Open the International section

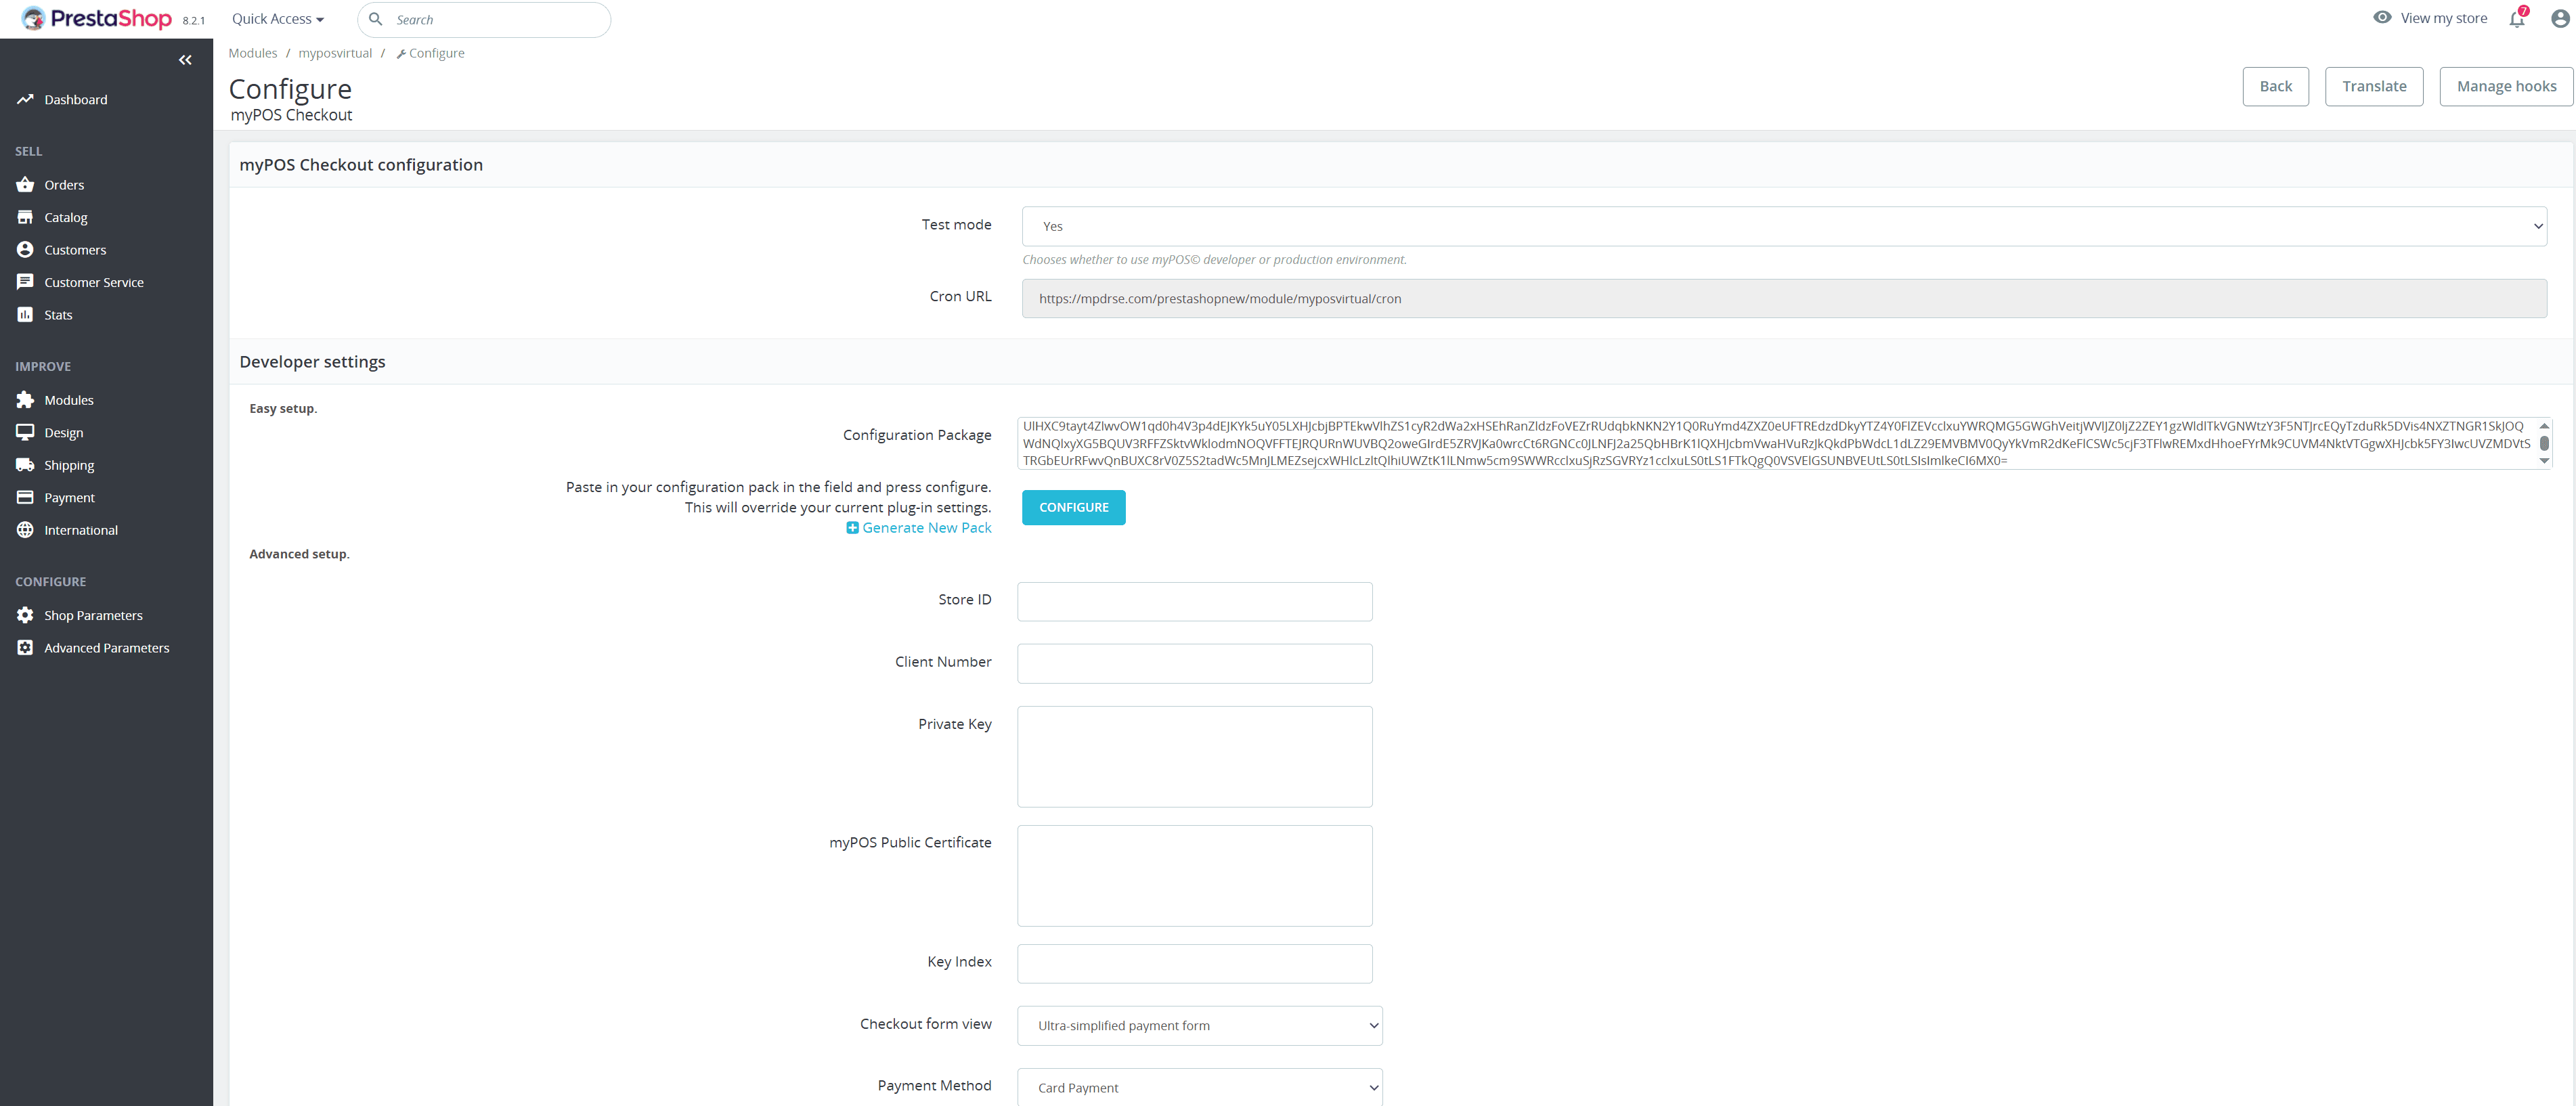point(81,530)
